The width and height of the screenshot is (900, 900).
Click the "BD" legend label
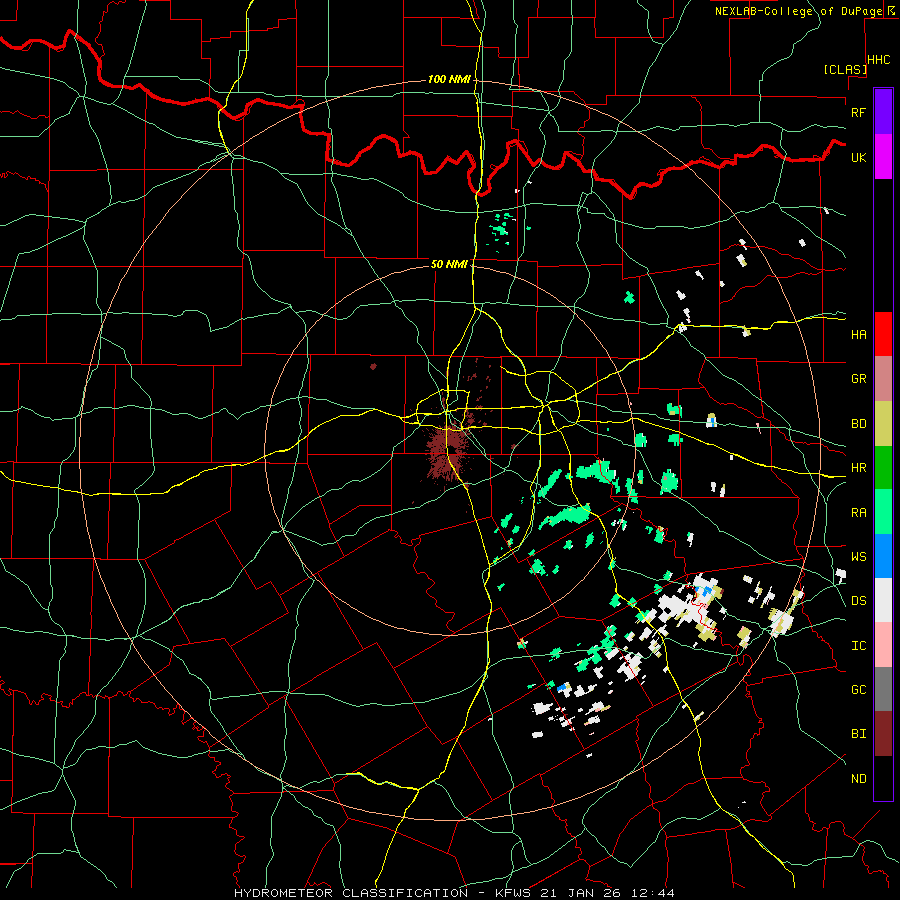(x=858, y=424)
